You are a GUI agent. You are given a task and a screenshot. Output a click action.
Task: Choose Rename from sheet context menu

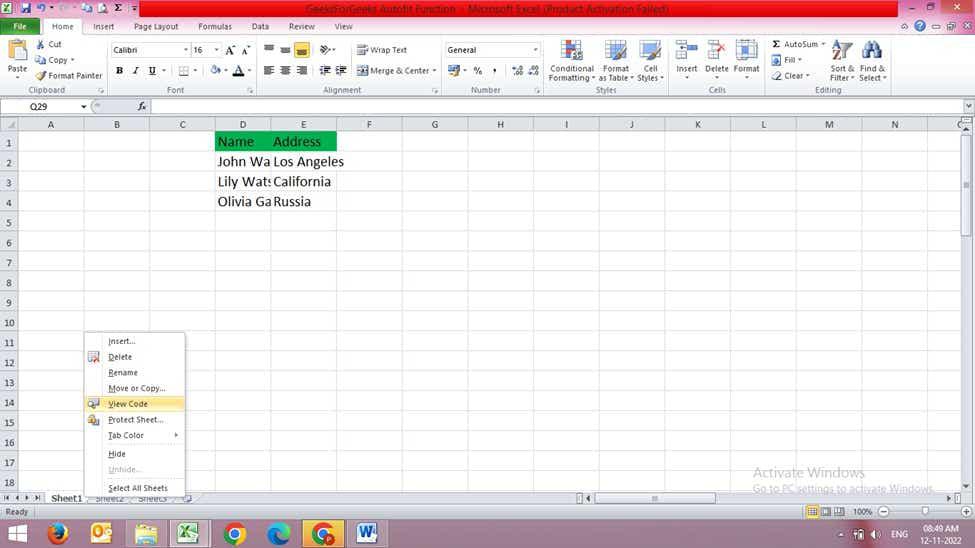(x=134, y=373)
